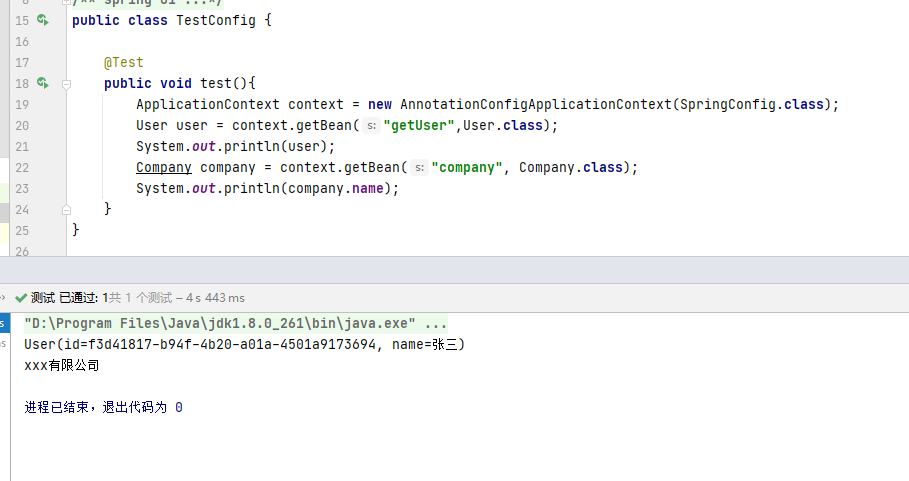Image resolution: width=909 pixels, height=481 pixels.
Task: Click the parameter hint before "company" string
Action: [x=419, y=168]
